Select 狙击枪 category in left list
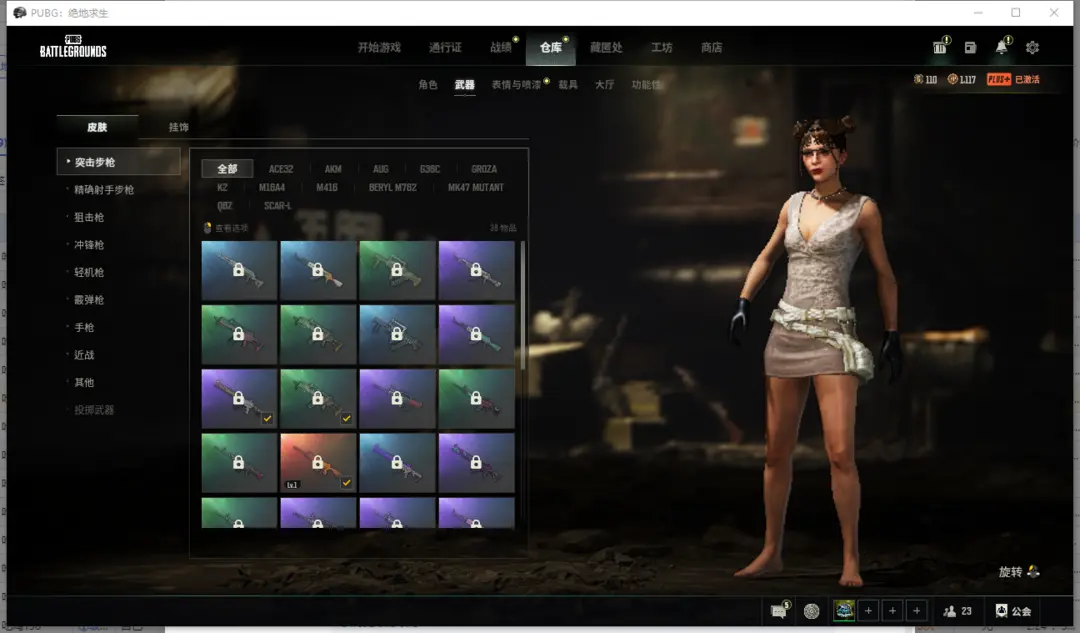Image resolution: width=1080 pixels, height=633 pixels. click(x=88, y=217)
